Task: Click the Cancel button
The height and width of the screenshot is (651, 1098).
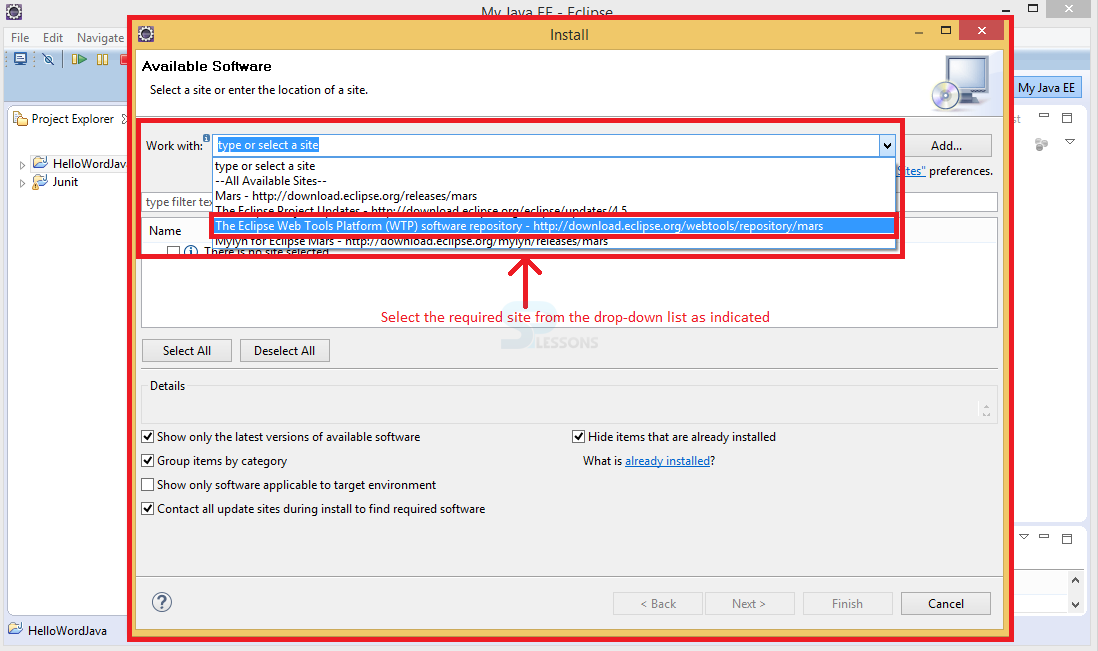Action: [x=945, y=603]
